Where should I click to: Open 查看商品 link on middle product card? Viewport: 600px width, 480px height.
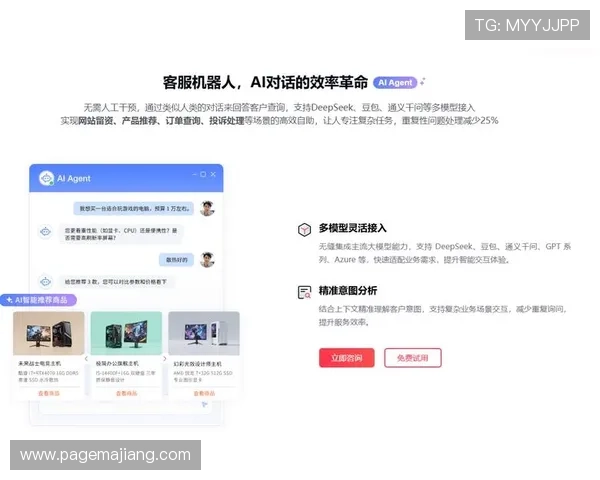127,393
